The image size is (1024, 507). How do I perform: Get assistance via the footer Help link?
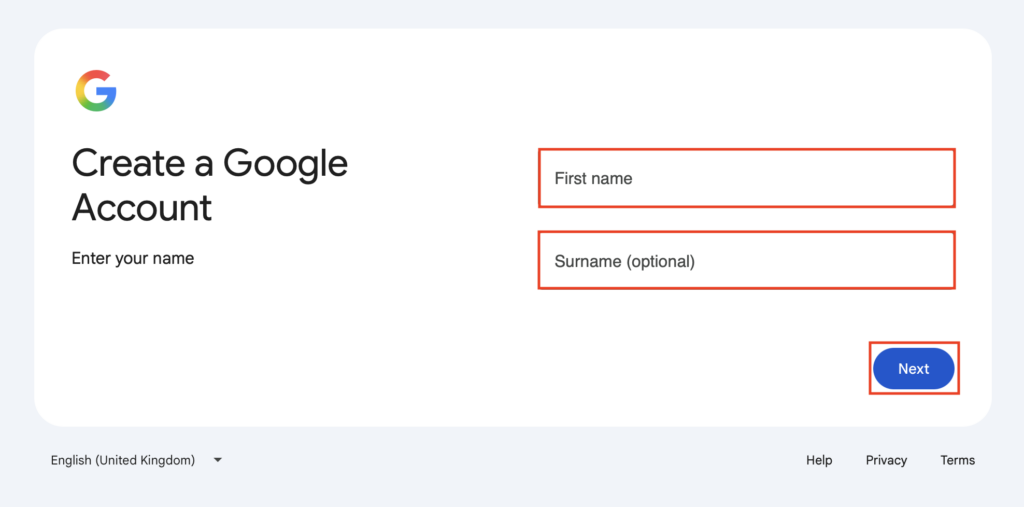tap(819, 460)
